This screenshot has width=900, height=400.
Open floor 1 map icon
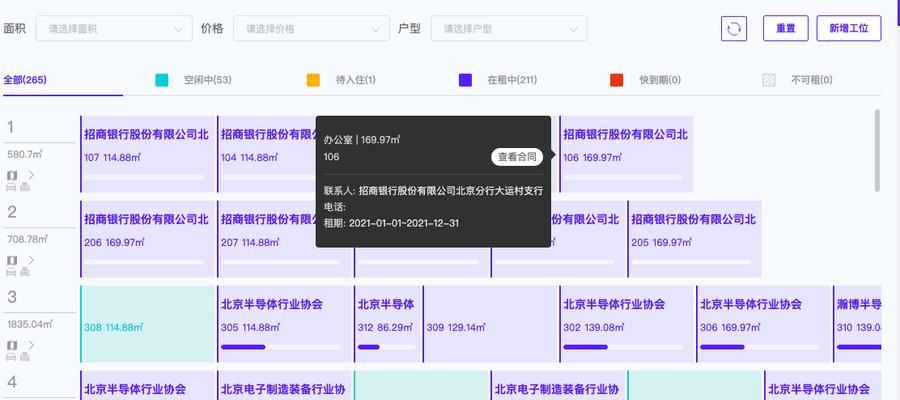[12, 174]
